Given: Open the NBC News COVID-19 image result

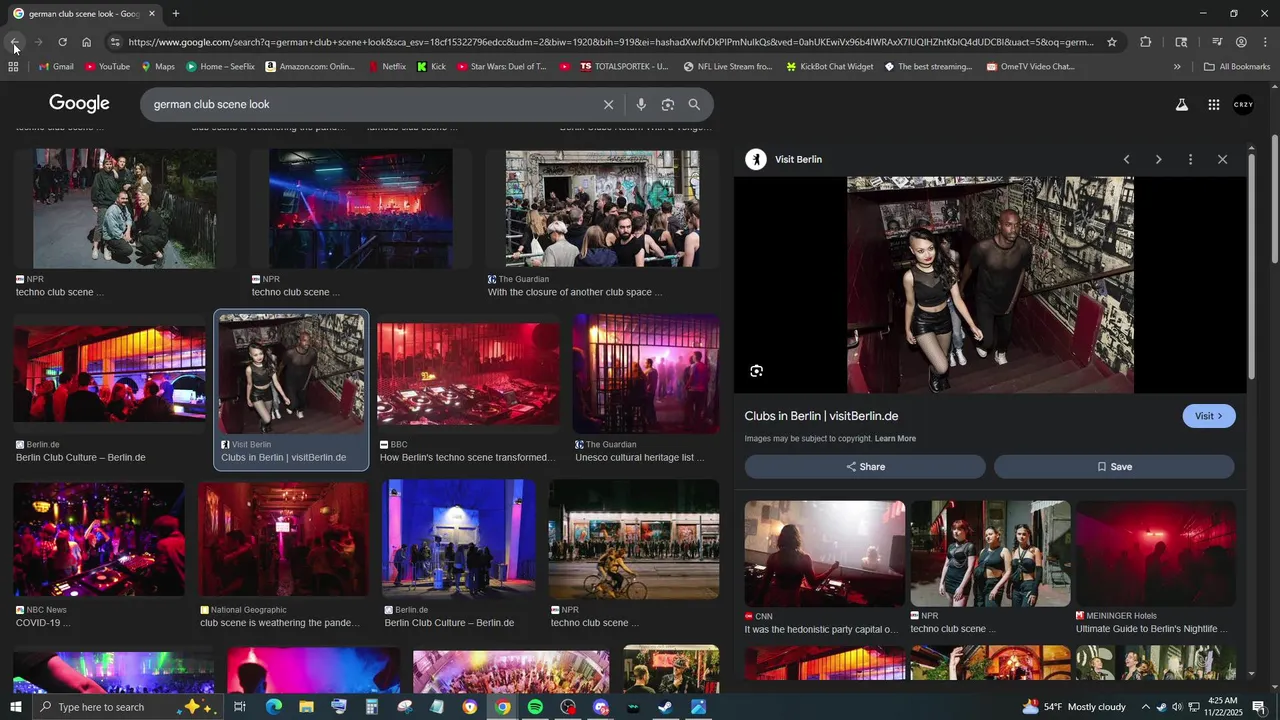Looking at the screenshot, I should (98, 540).
